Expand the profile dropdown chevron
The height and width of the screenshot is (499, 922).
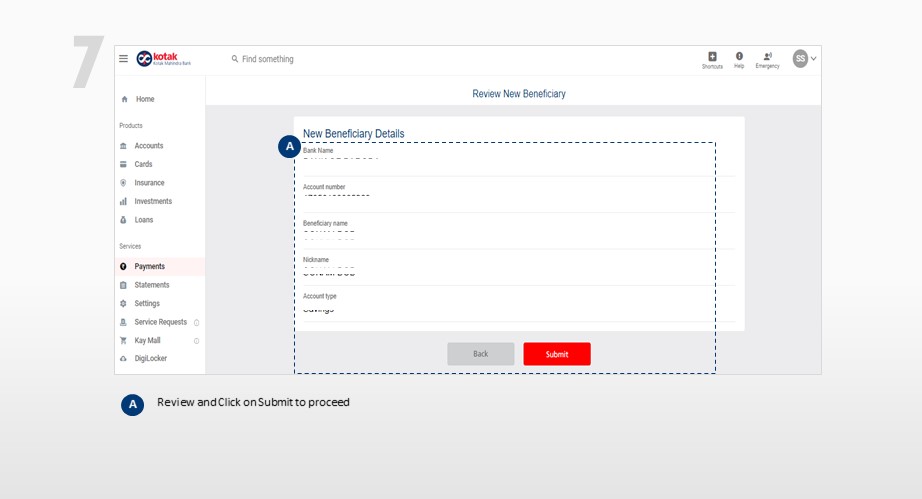click(813, 59)
